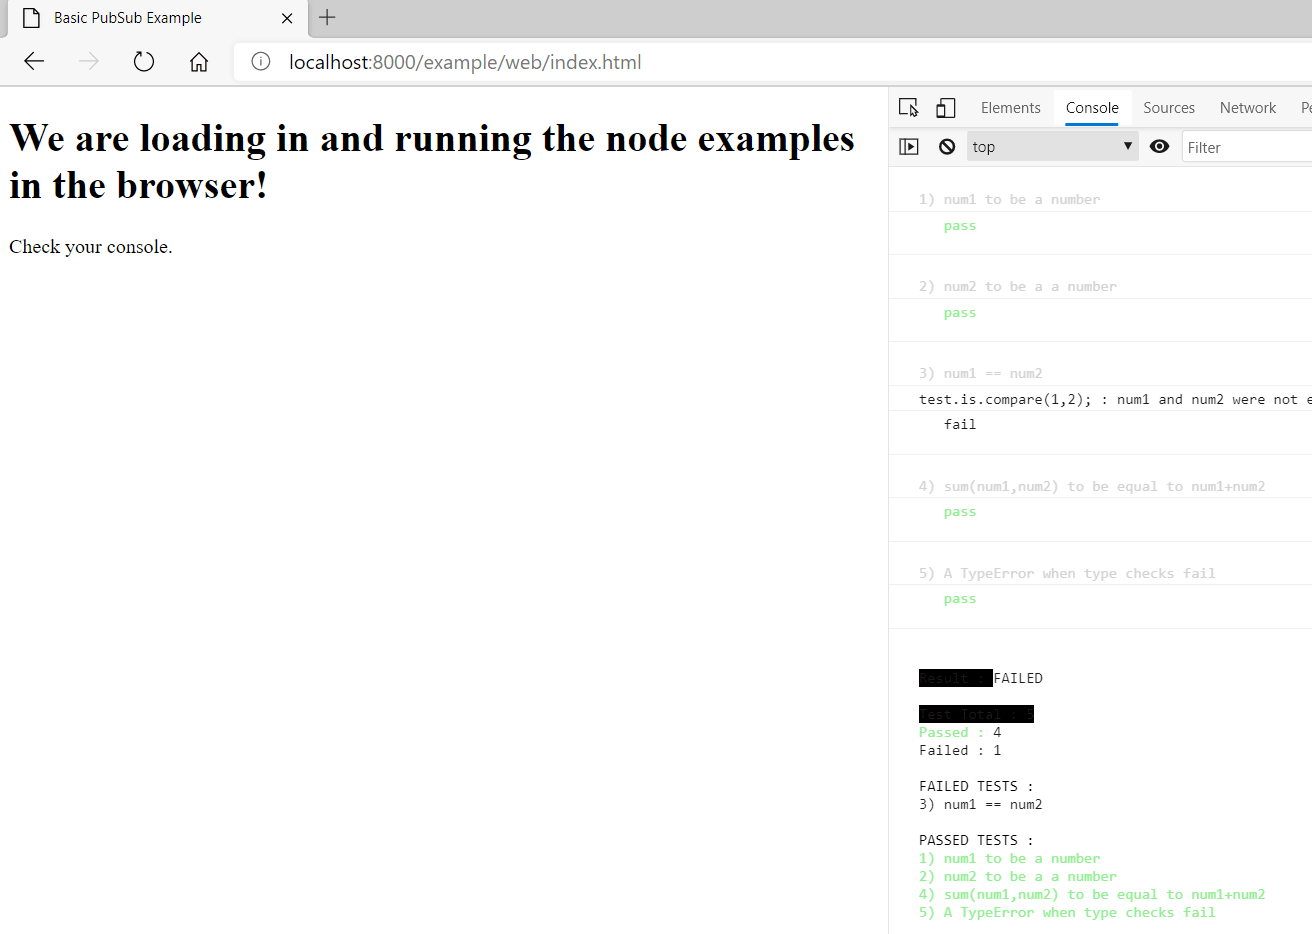
Task: Click the address bar URL
Action: [x=465, y=62]
